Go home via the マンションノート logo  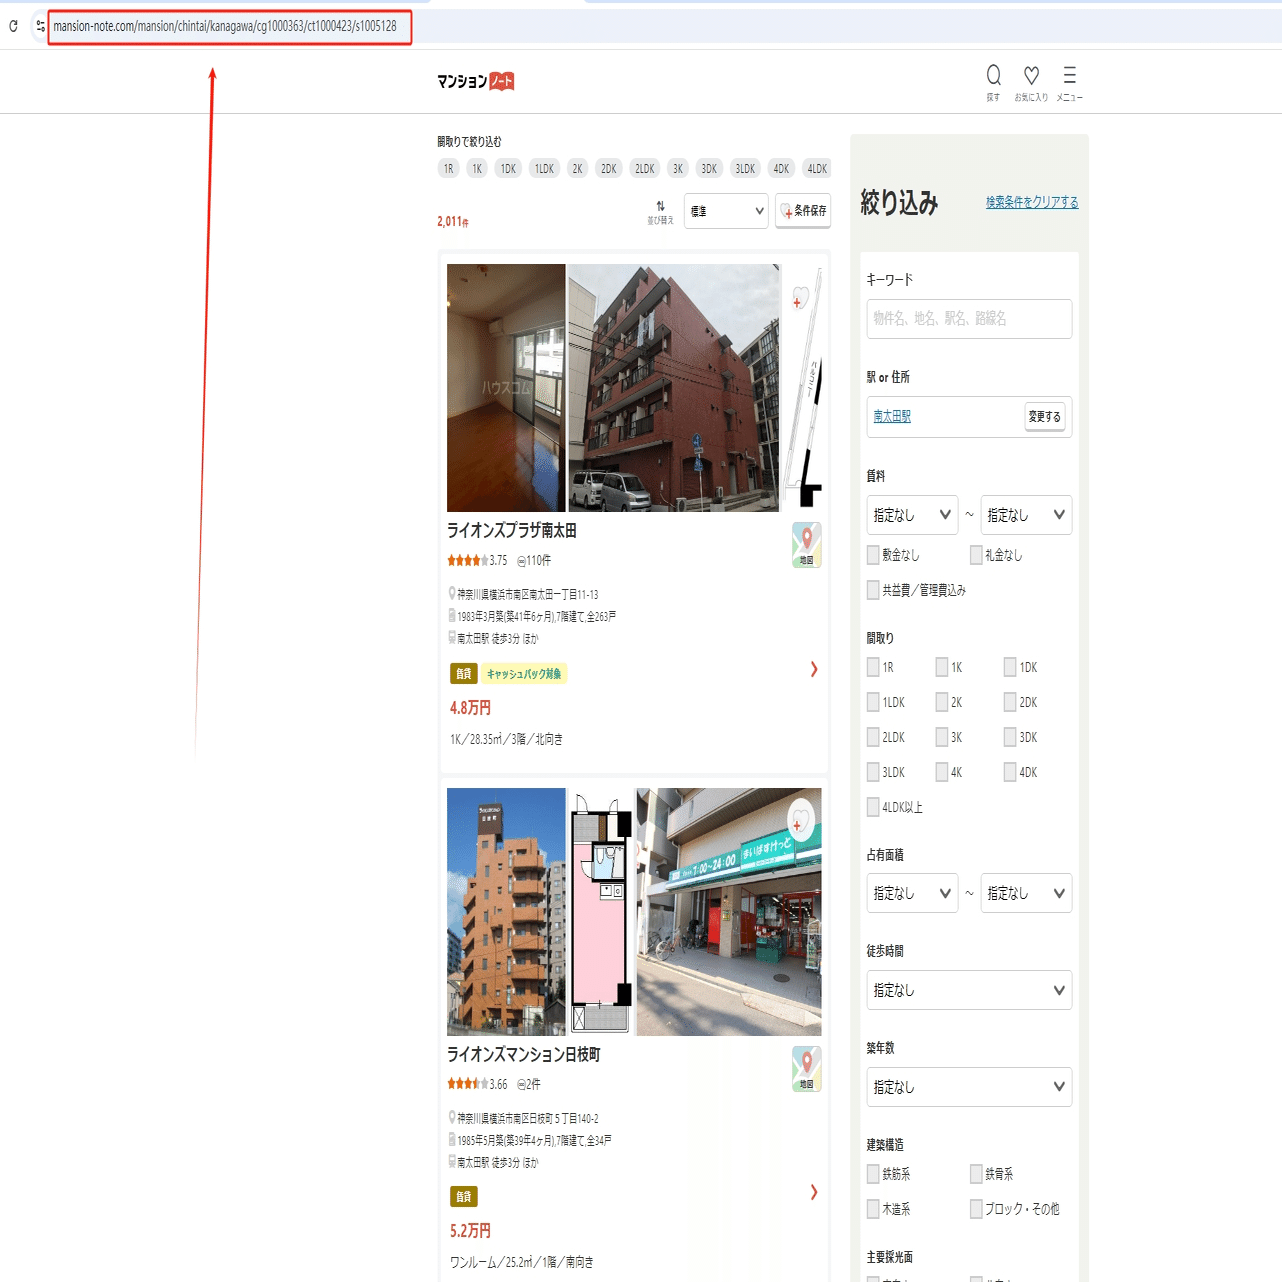[476, 81]
